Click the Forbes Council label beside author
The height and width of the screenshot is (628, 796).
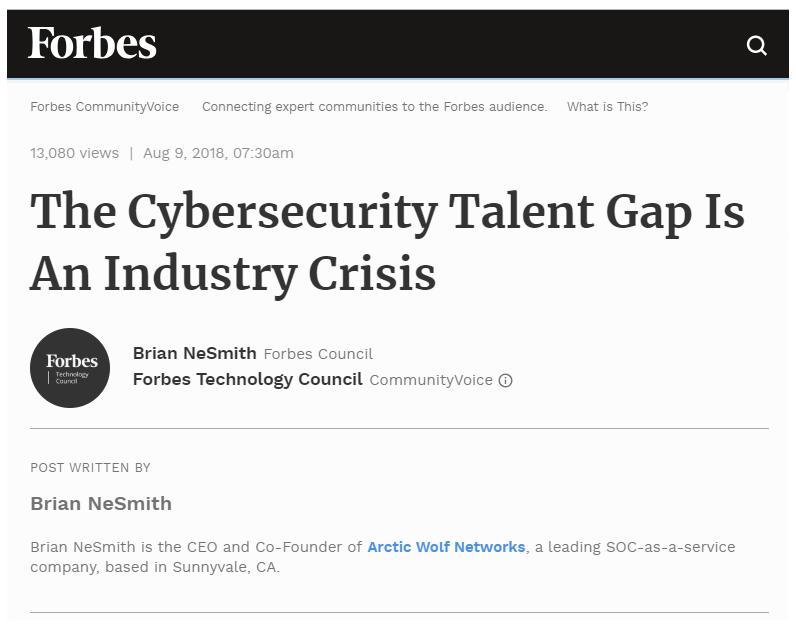click(x=318, y=354)
